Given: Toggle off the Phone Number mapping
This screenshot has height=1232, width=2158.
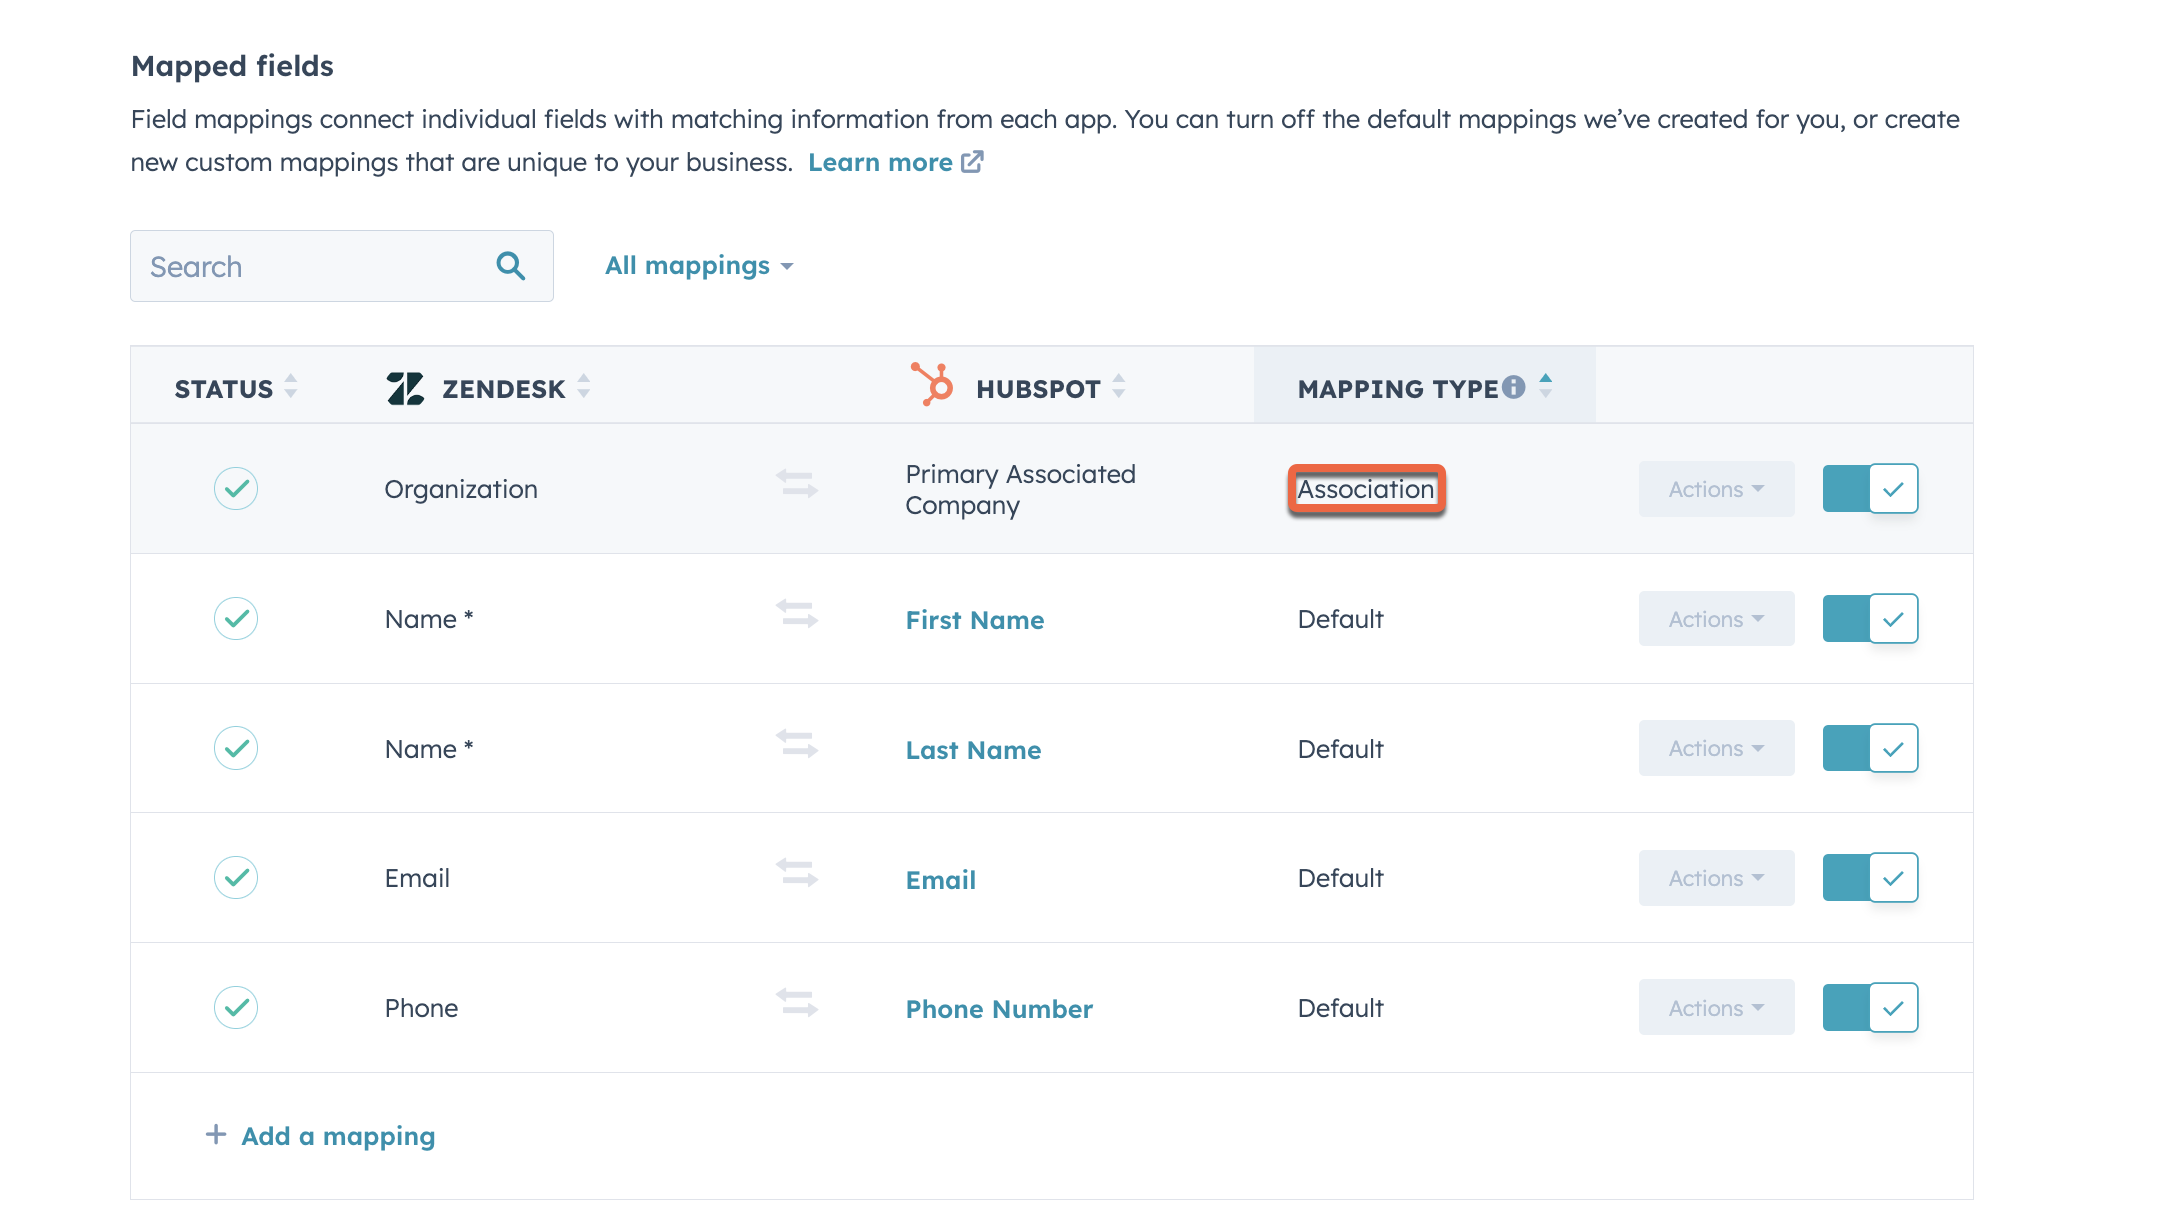Looking at the screenshot, I should click(x=1870, y=1007).
